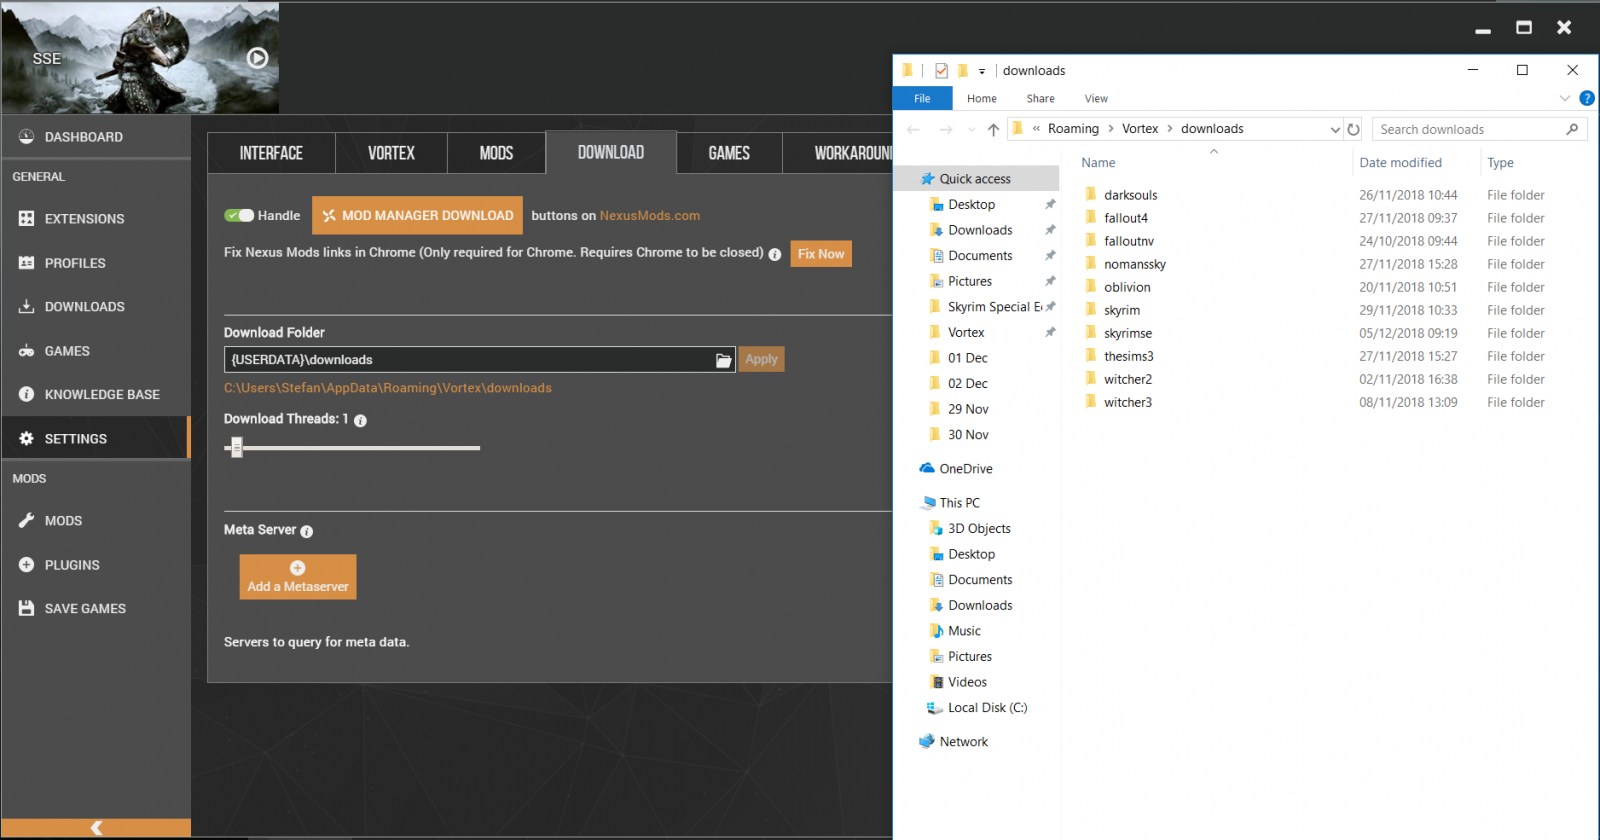Image resolution: width=1600 pixels, height=840 pixels.
Task: Click Vortex breadcrumb in address bar
Action: [x=1140, y=129]
